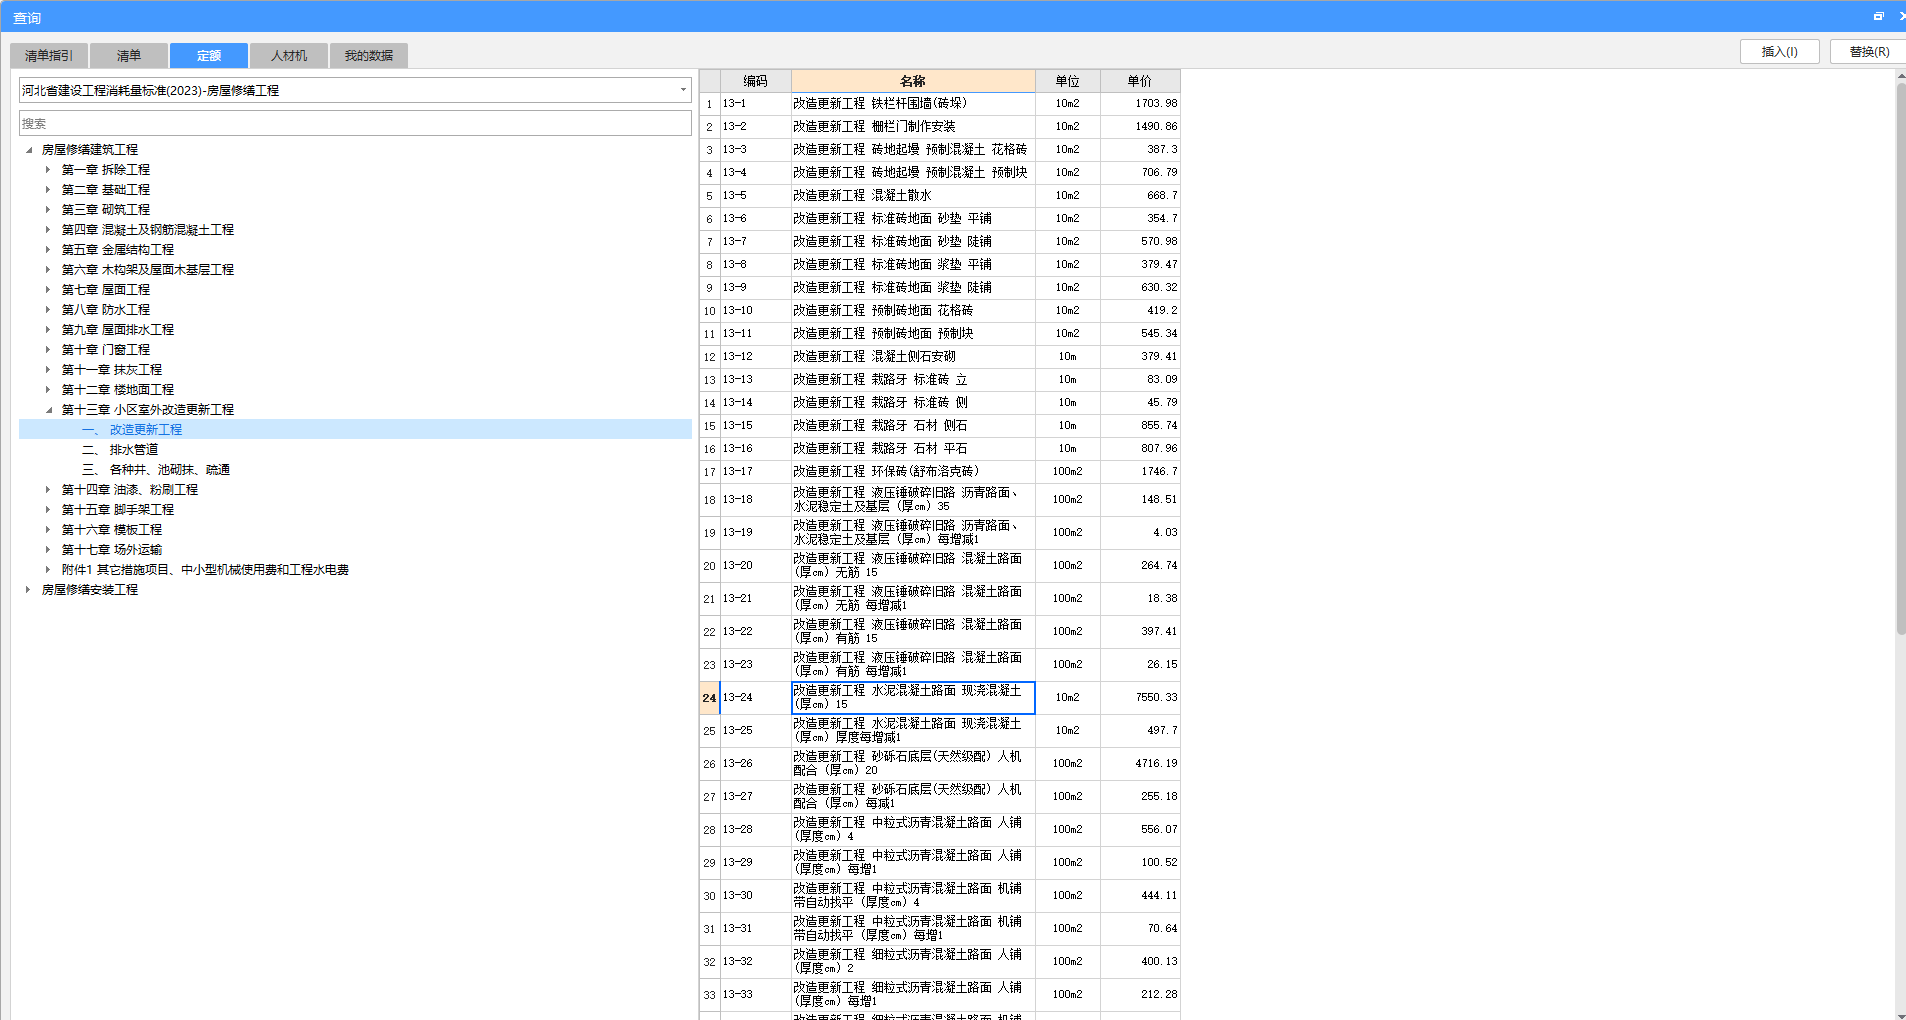1906x1020 pixels.
Task: Click the 单位 column header
Action: [x=1068, y=81]
